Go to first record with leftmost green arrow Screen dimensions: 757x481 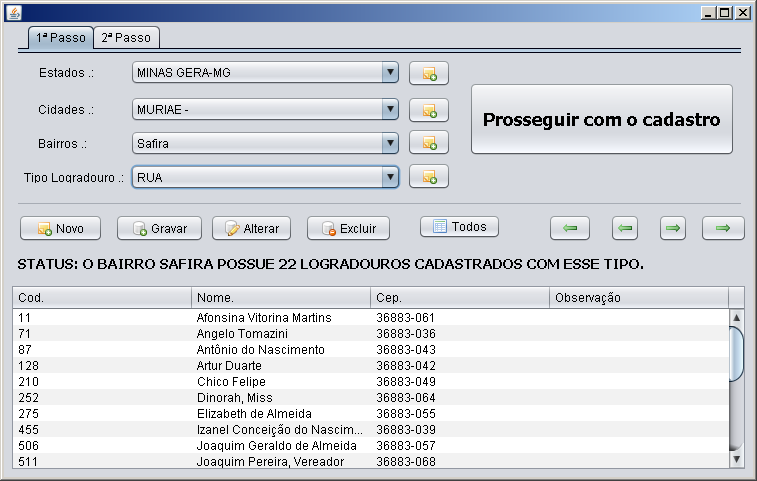tap(570, 228)
